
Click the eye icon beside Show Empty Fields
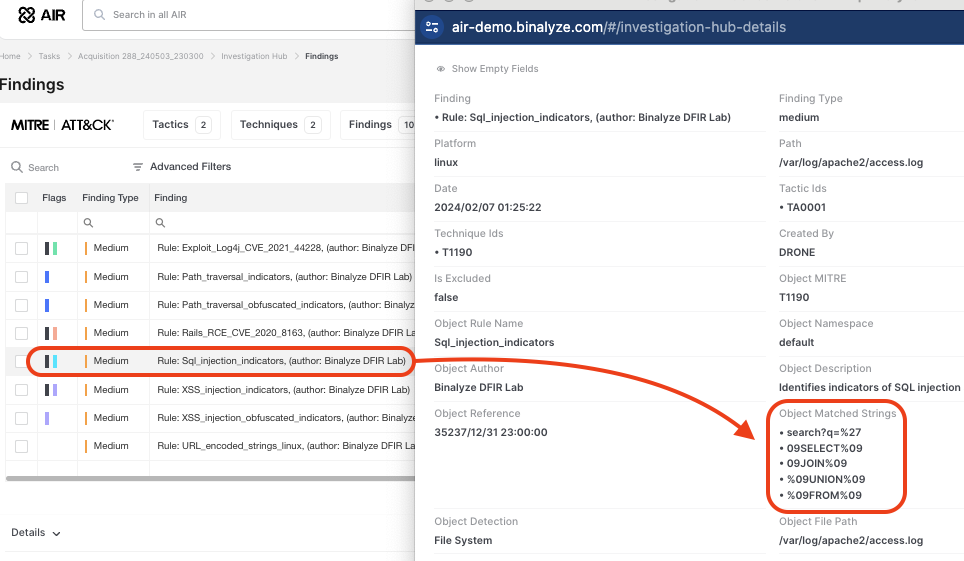(x=441, y=69)
